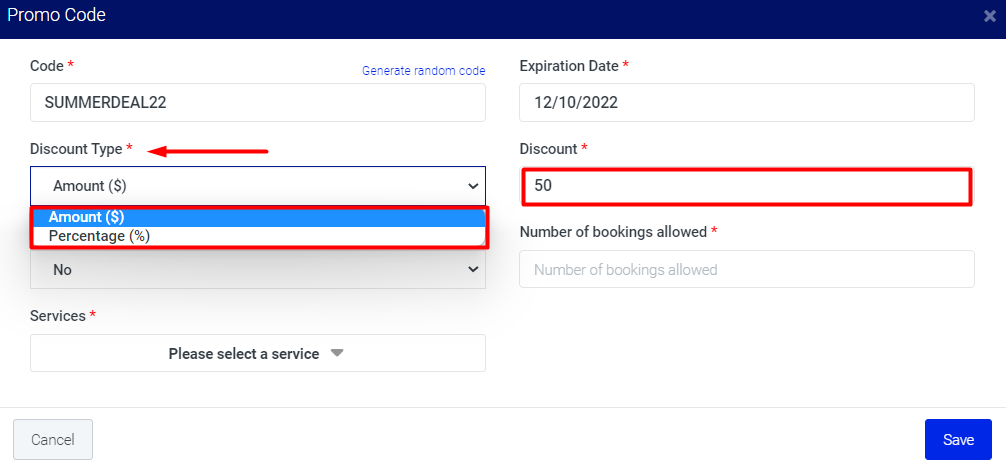1006x473 pixels.
Task: Click the Expiration Date label text
Action: [x=569, y=66]
